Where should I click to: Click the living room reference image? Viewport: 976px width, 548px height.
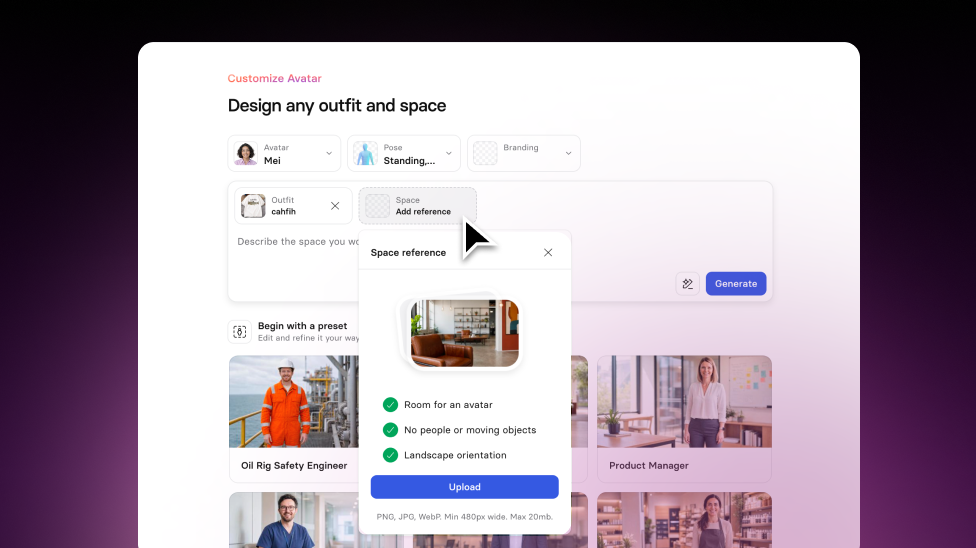[x=464, y=333]
